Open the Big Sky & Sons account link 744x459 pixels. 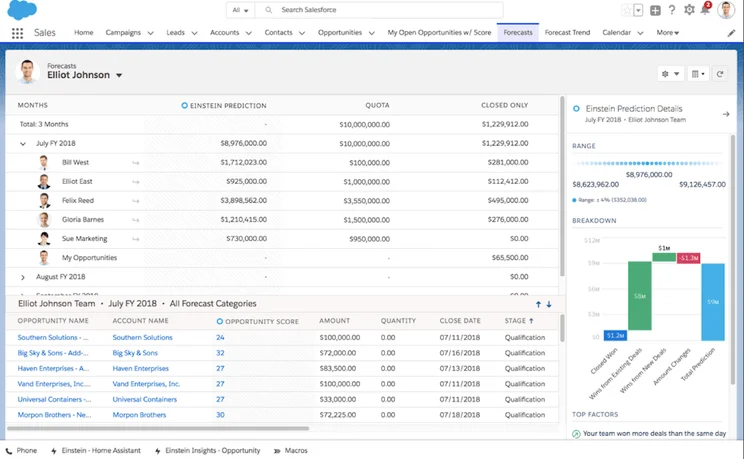135,353
